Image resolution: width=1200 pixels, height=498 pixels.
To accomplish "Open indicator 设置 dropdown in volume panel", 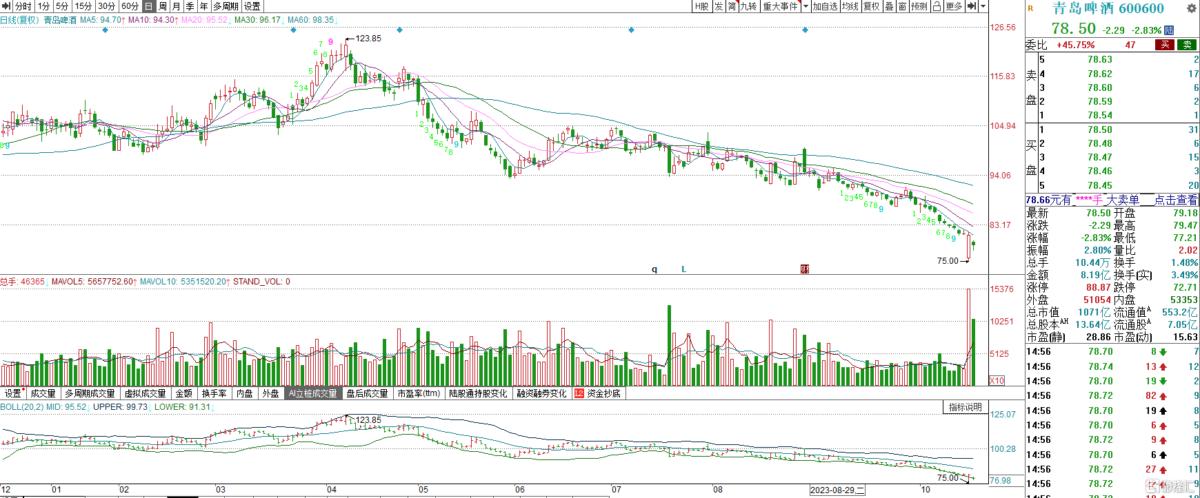I will 13,394.
